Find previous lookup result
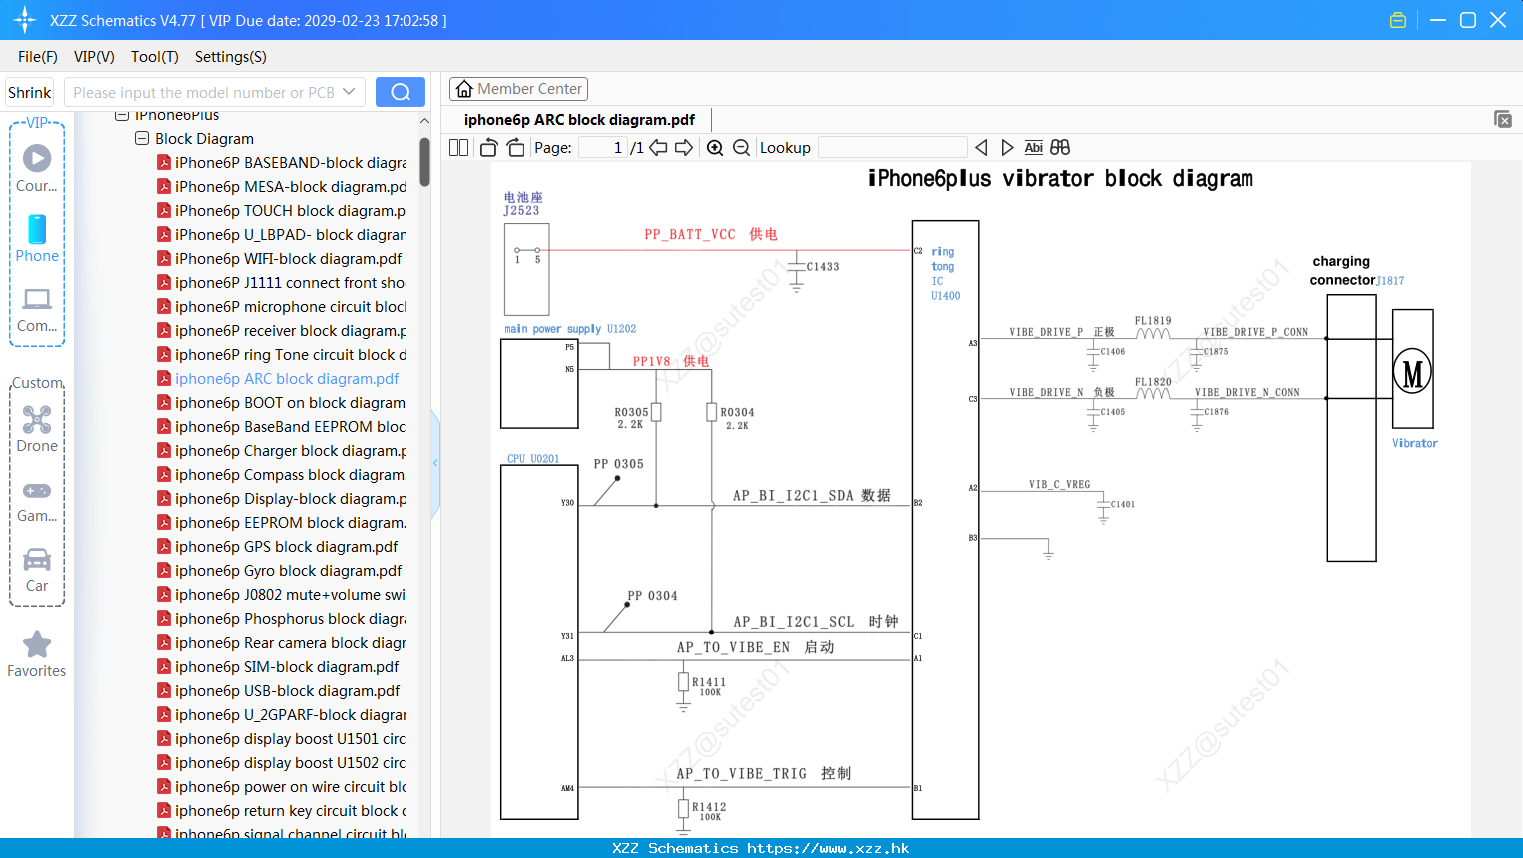 pyautogui.click(x=981, y=147)
